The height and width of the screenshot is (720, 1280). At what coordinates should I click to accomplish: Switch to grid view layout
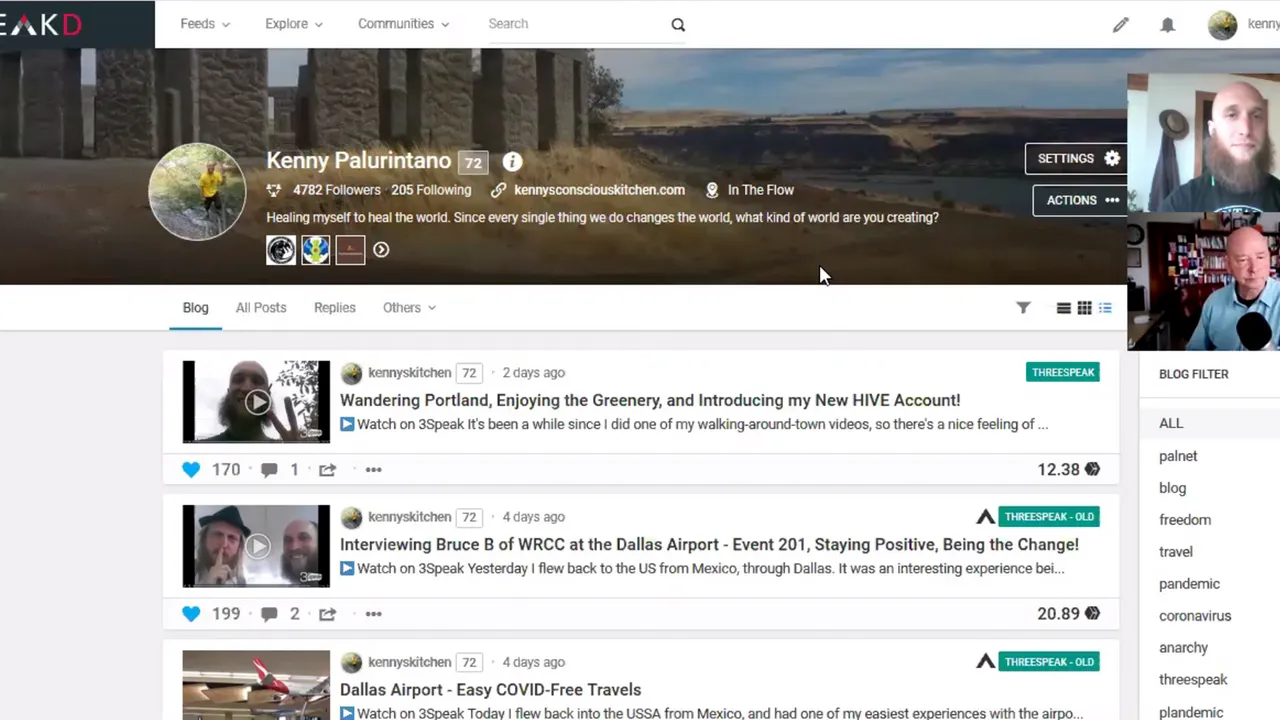(x=1084, y=308)
